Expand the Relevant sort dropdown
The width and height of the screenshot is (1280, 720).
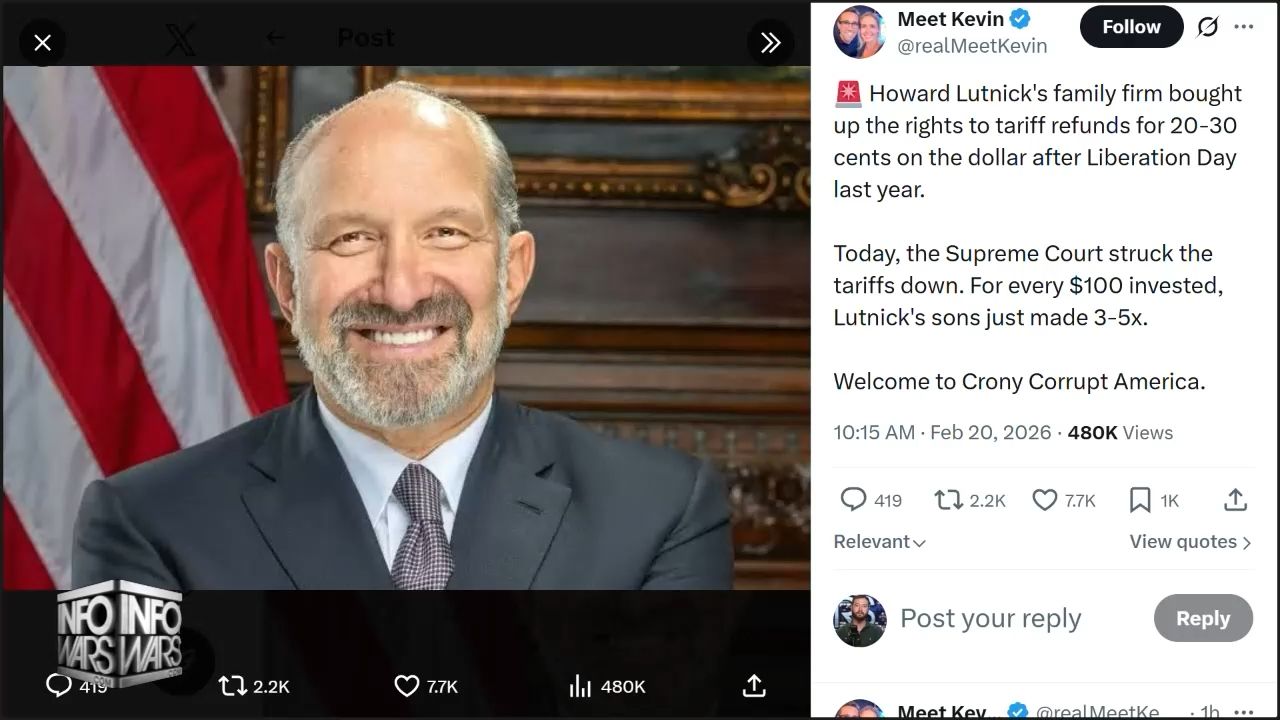pos(879,542)
